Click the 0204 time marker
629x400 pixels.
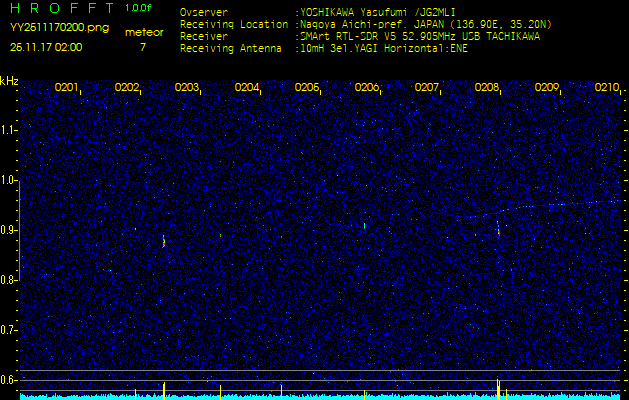point(246,87)
